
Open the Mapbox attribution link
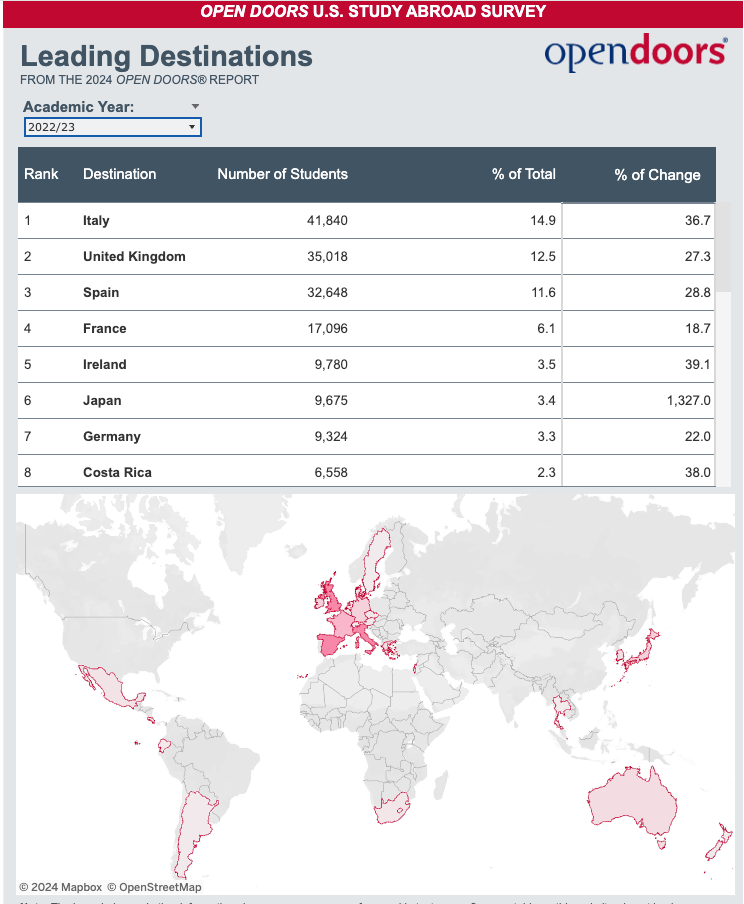point(61,887)
